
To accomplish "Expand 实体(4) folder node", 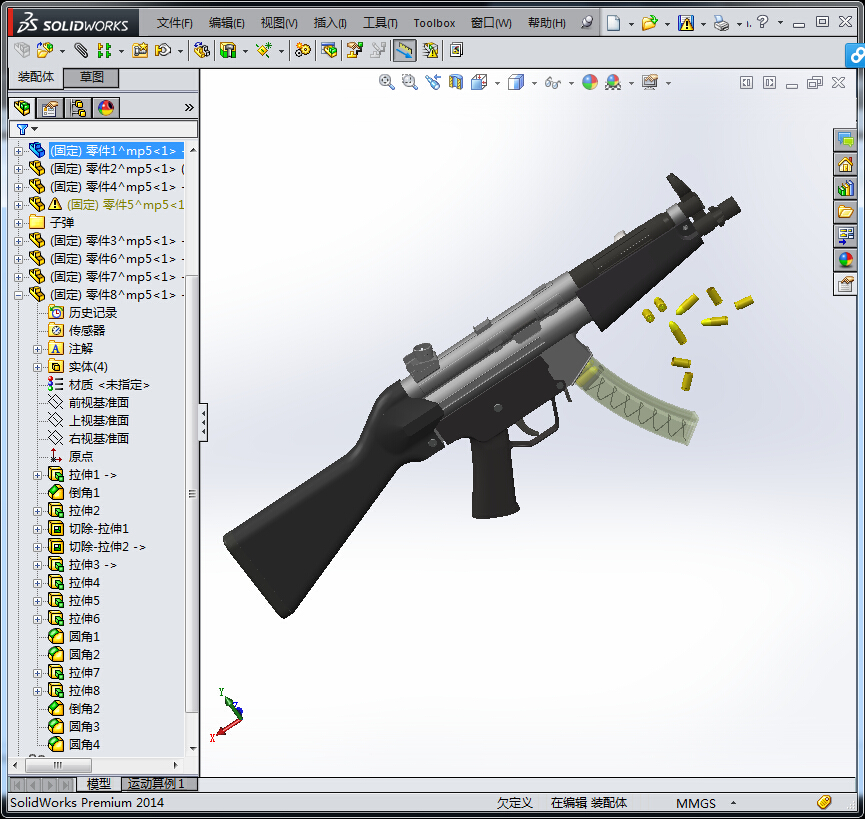I will click(37, 367).
